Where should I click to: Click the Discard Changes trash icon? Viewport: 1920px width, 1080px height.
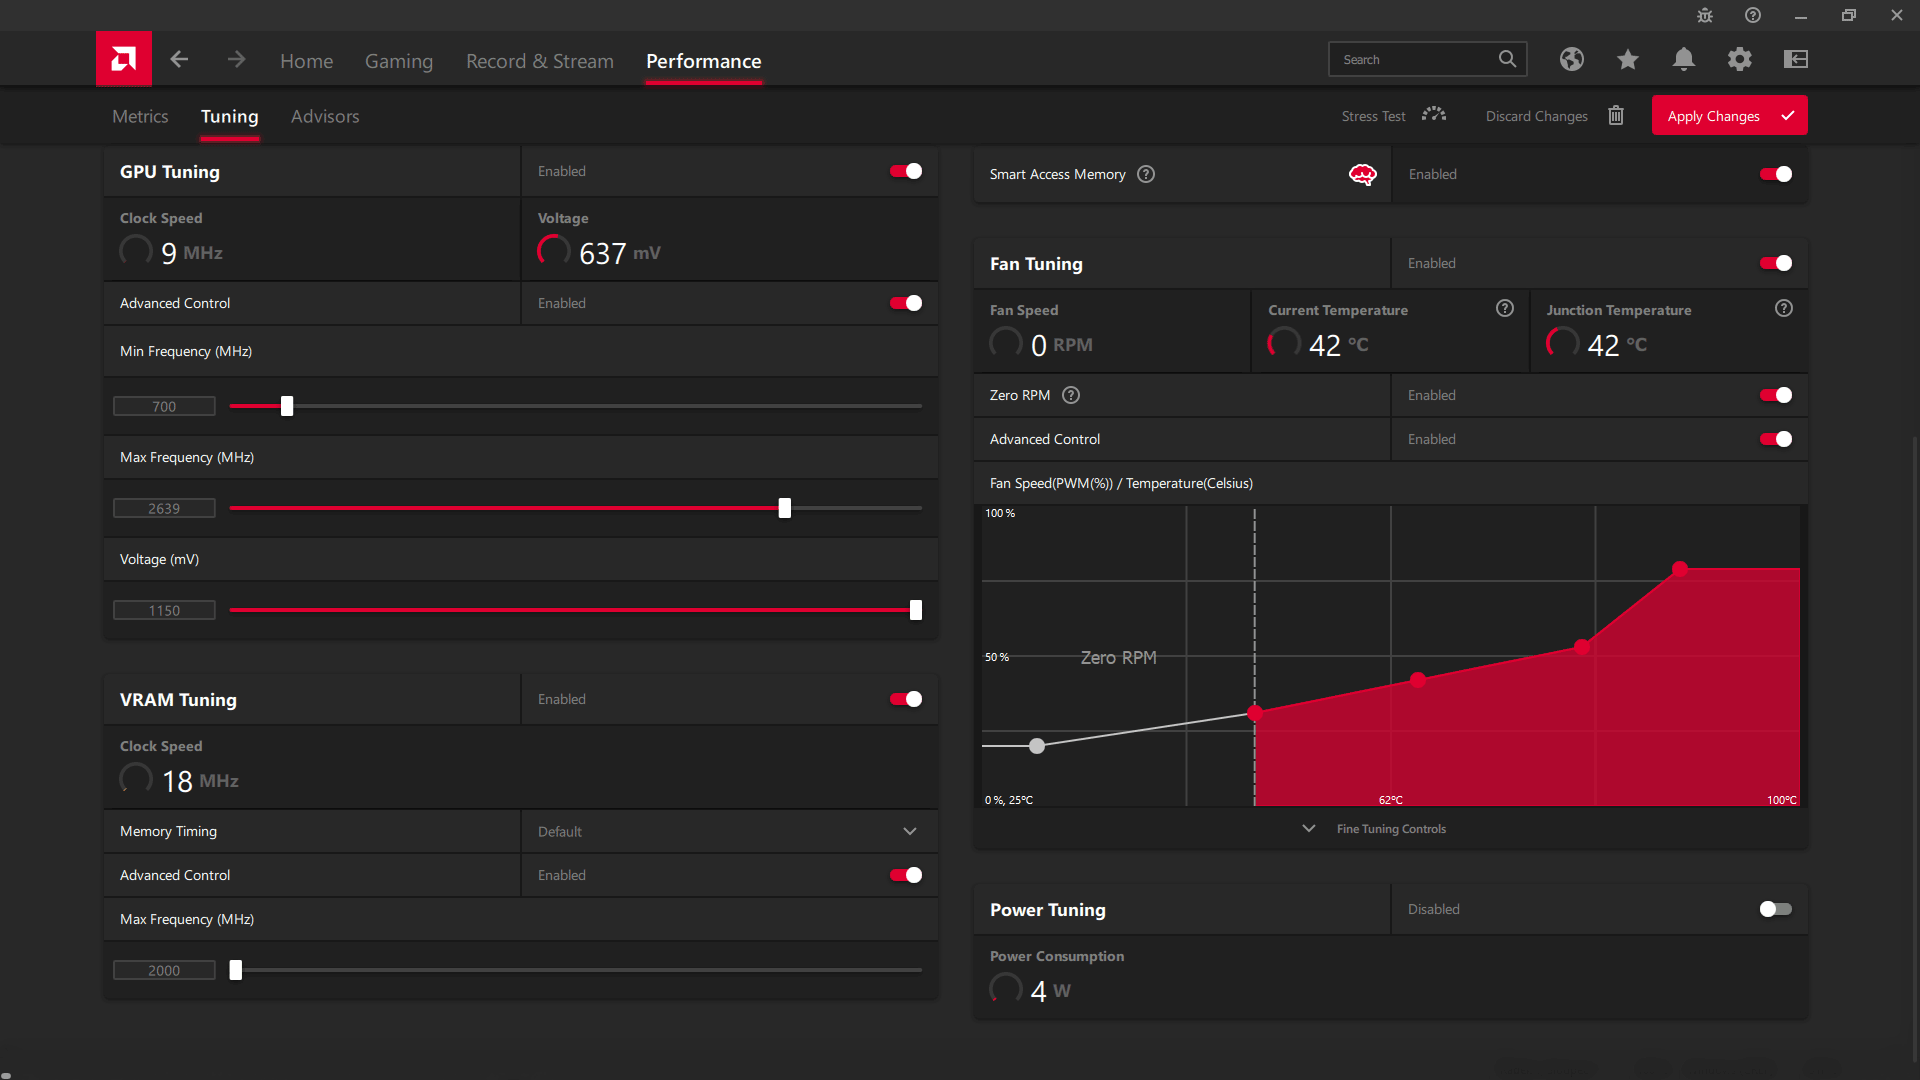point(1616,116)
